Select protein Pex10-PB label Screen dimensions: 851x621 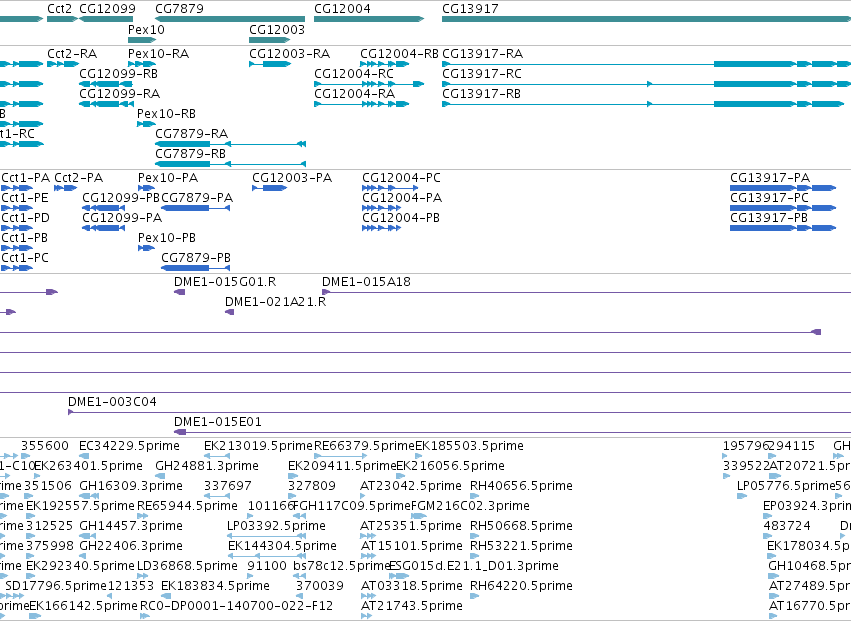[167, 238]
